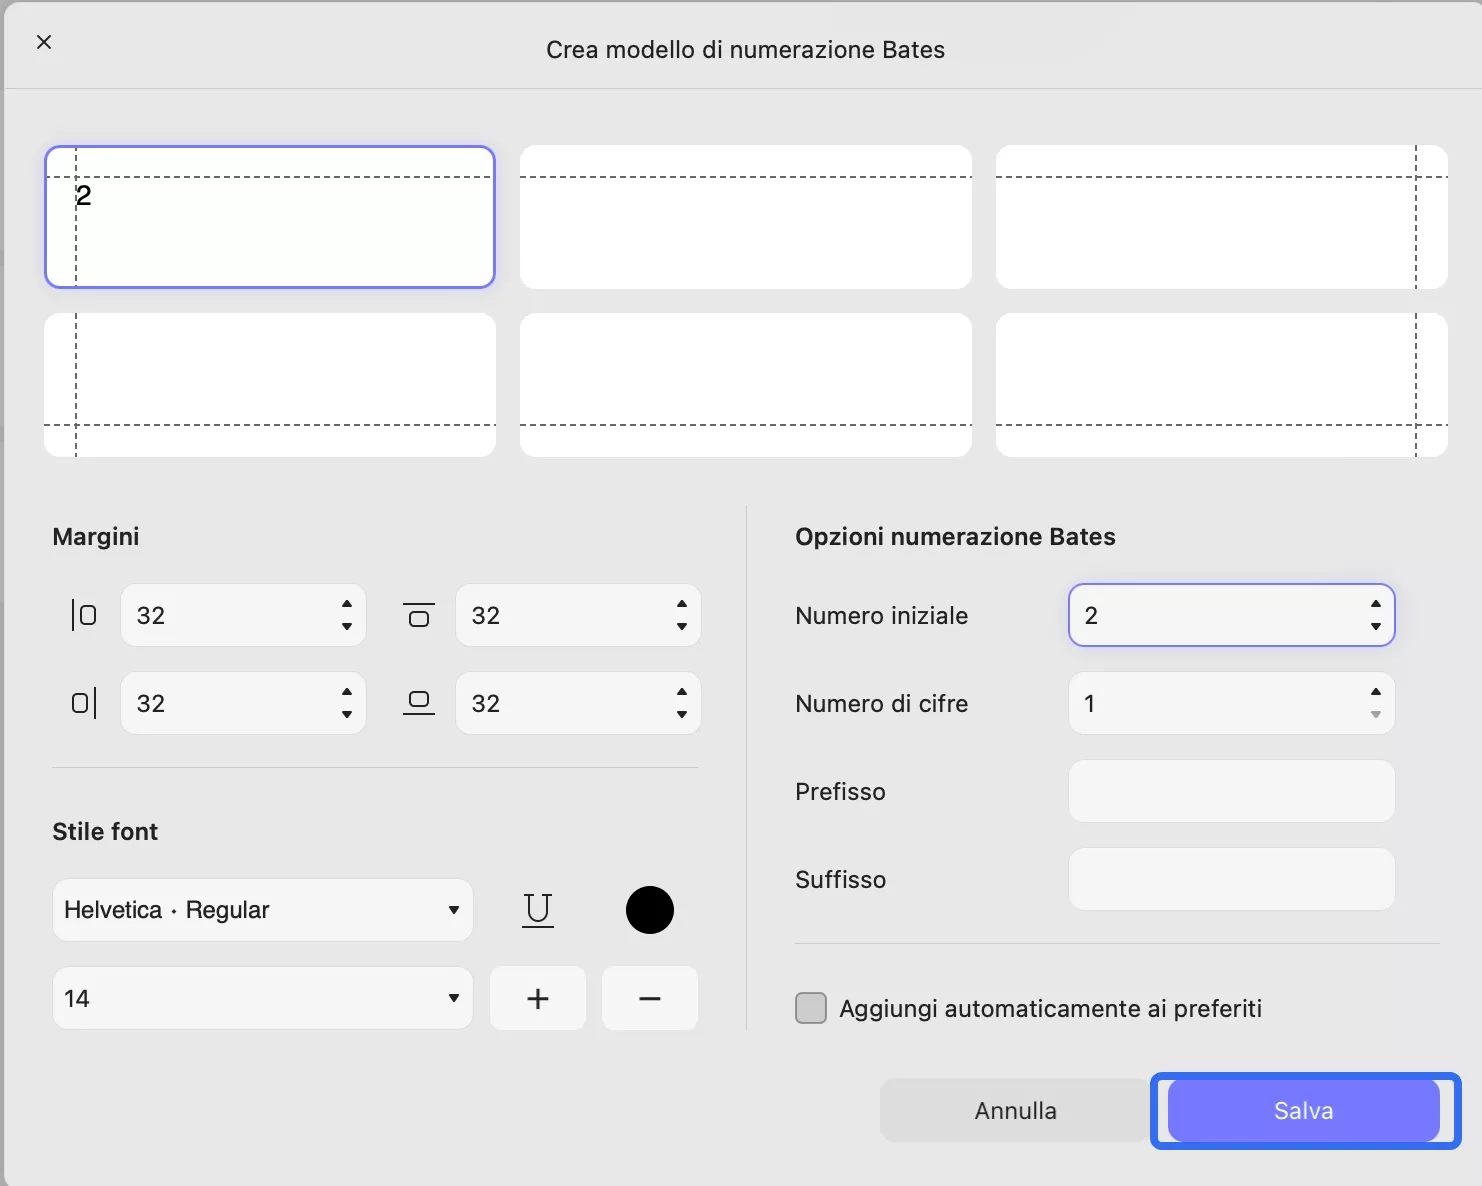This screenshot has height=1186, width=1482.
Task: Decrease font size with minus button
Action: (x=650, y=998)
